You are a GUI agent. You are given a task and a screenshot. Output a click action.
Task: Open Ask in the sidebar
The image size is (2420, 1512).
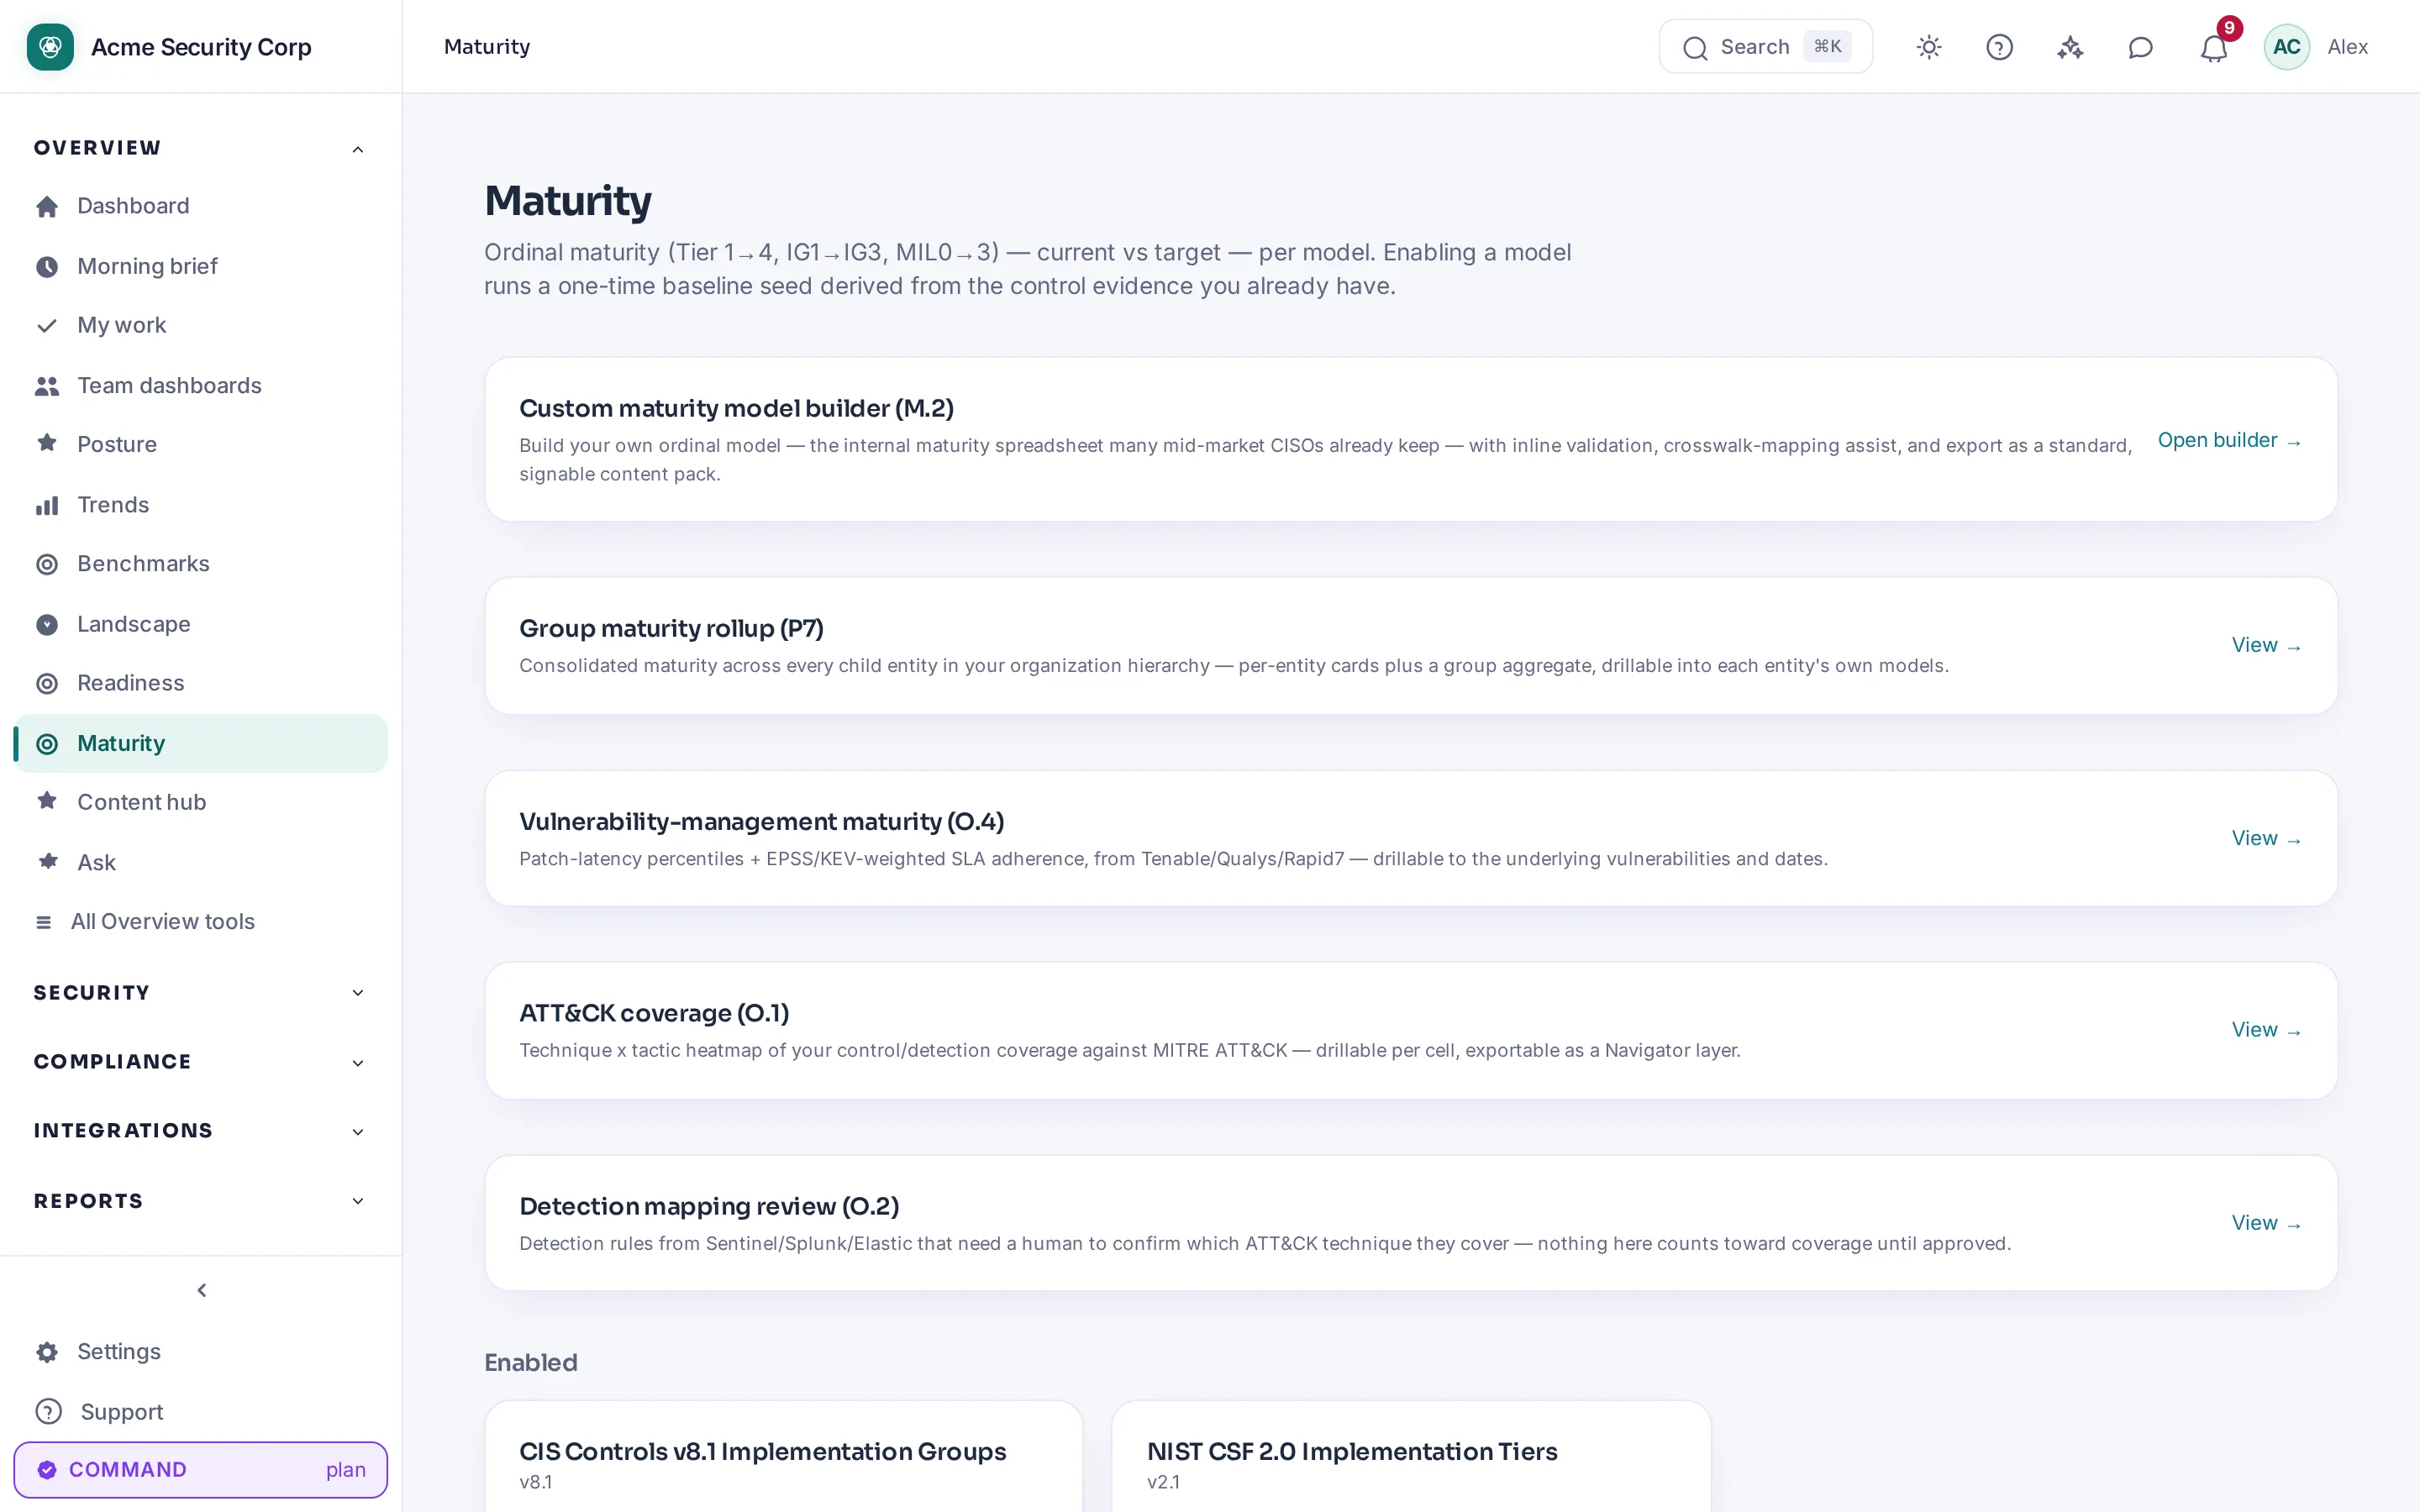[x=200, y=862]
